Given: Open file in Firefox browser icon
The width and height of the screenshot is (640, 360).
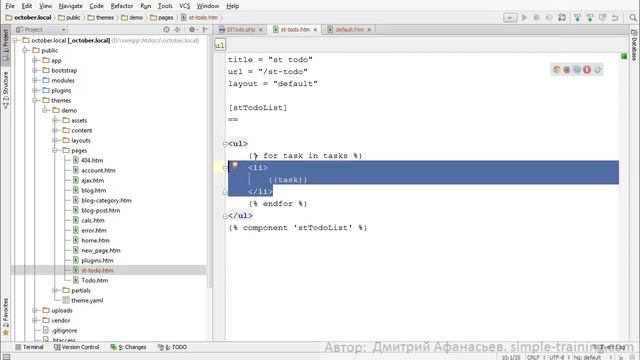Looking at the screenshot, I should click(x=567, y=70).
